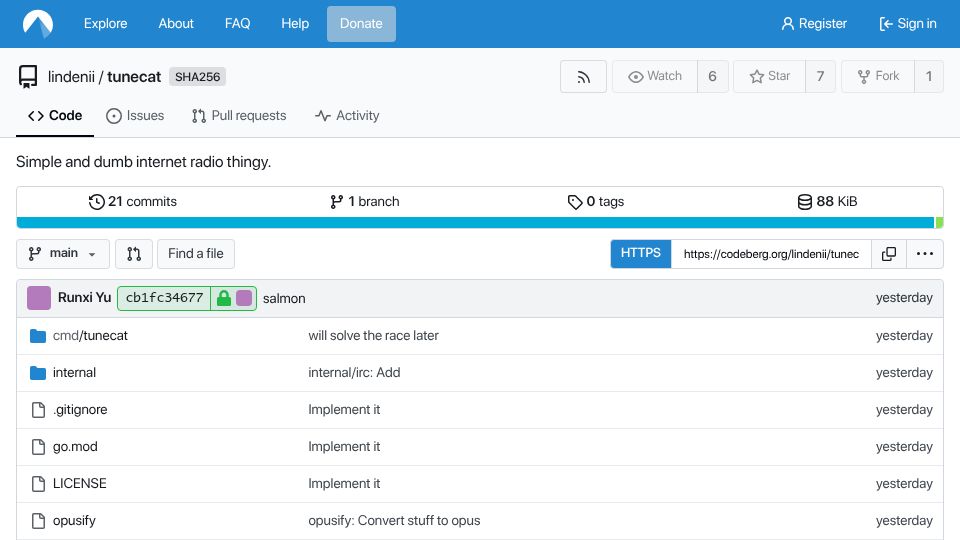
Task: Open the salmon commit message
Action: pos(284,299)
